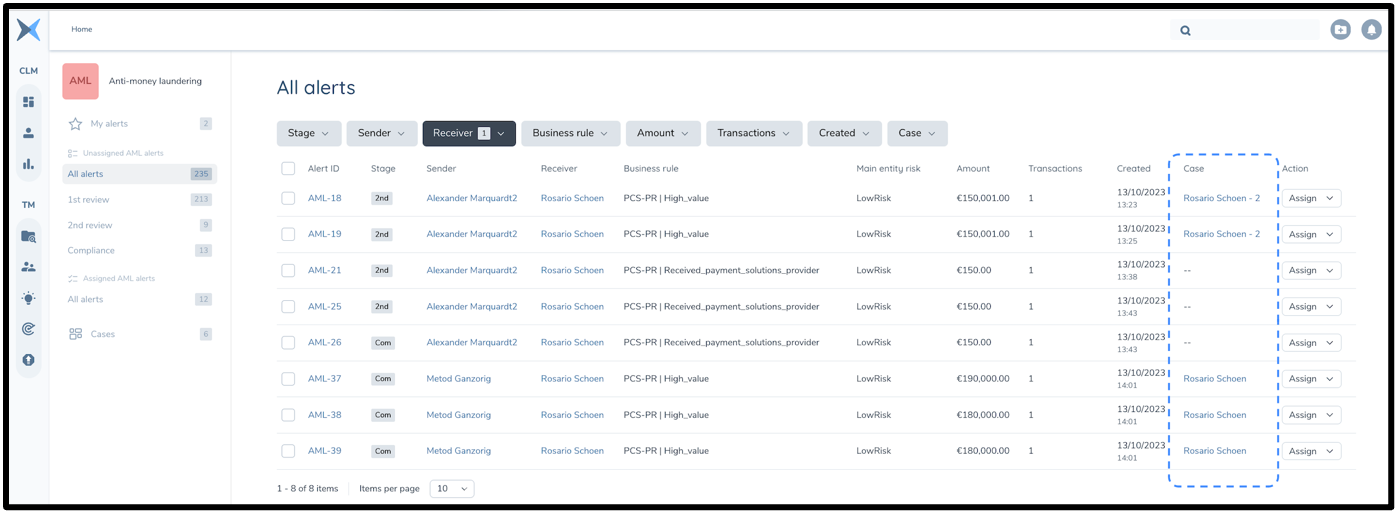Open the CLM dashboard grid icon
This screenshot has width=1399, height=516.
coord(28,101)
